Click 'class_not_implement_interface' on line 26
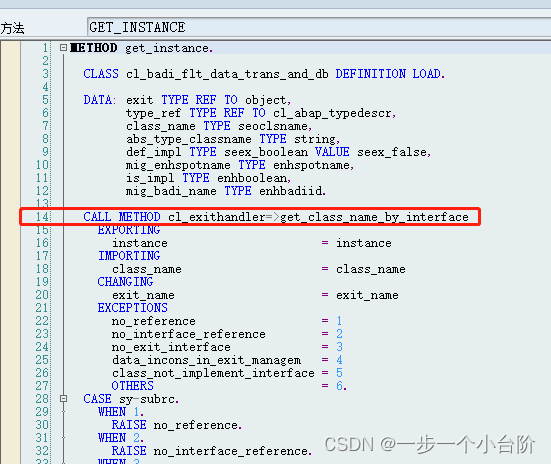Viewport: 551px width, 464px height. (x=213, y=373)
